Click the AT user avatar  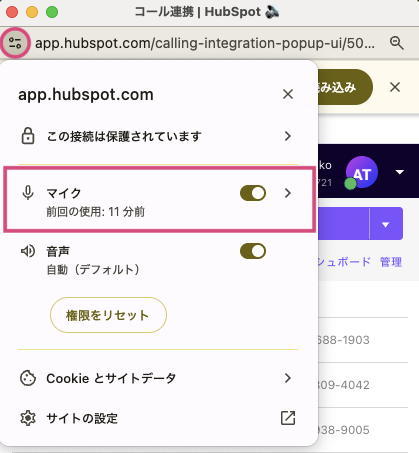[362, 172]
